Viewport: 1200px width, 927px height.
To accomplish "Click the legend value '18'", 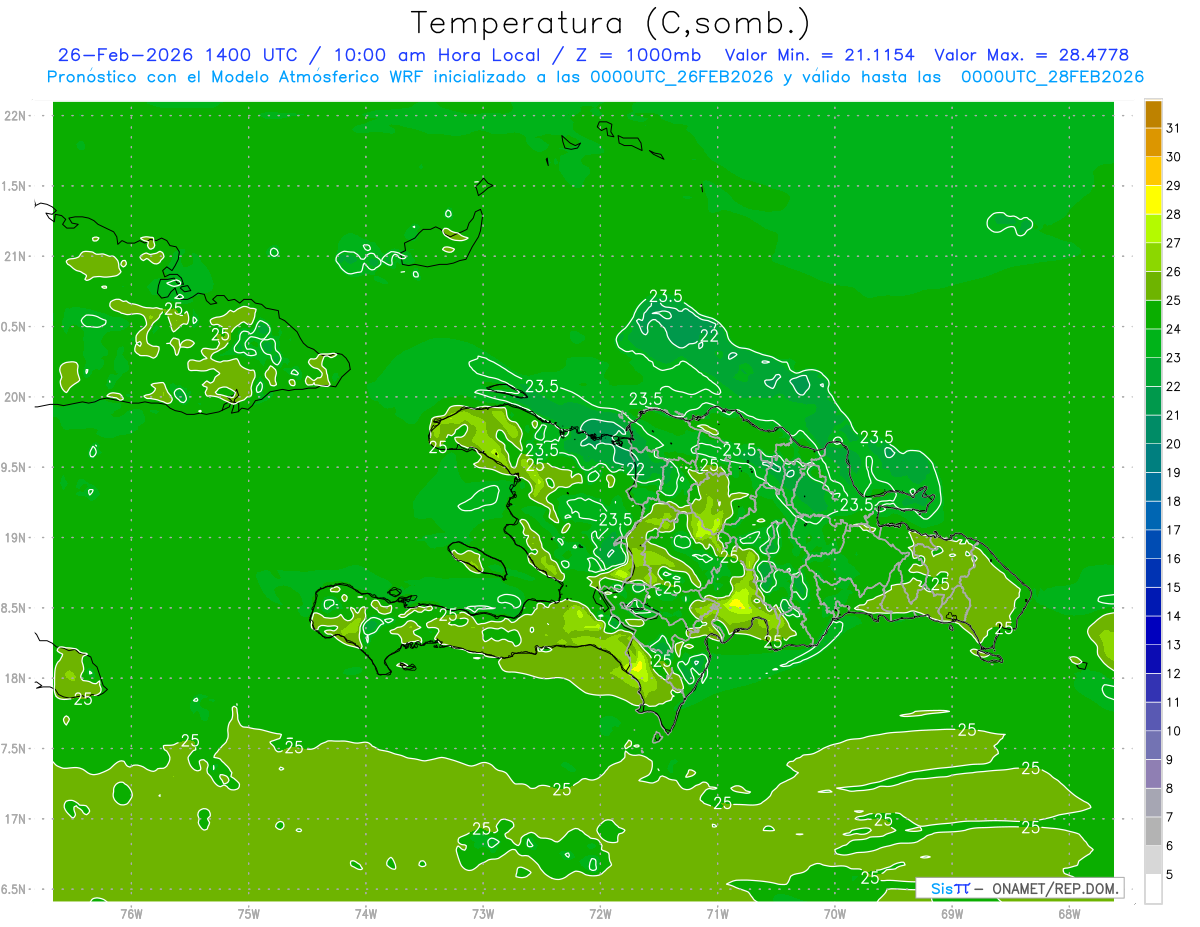I will tap(1174, 501).
